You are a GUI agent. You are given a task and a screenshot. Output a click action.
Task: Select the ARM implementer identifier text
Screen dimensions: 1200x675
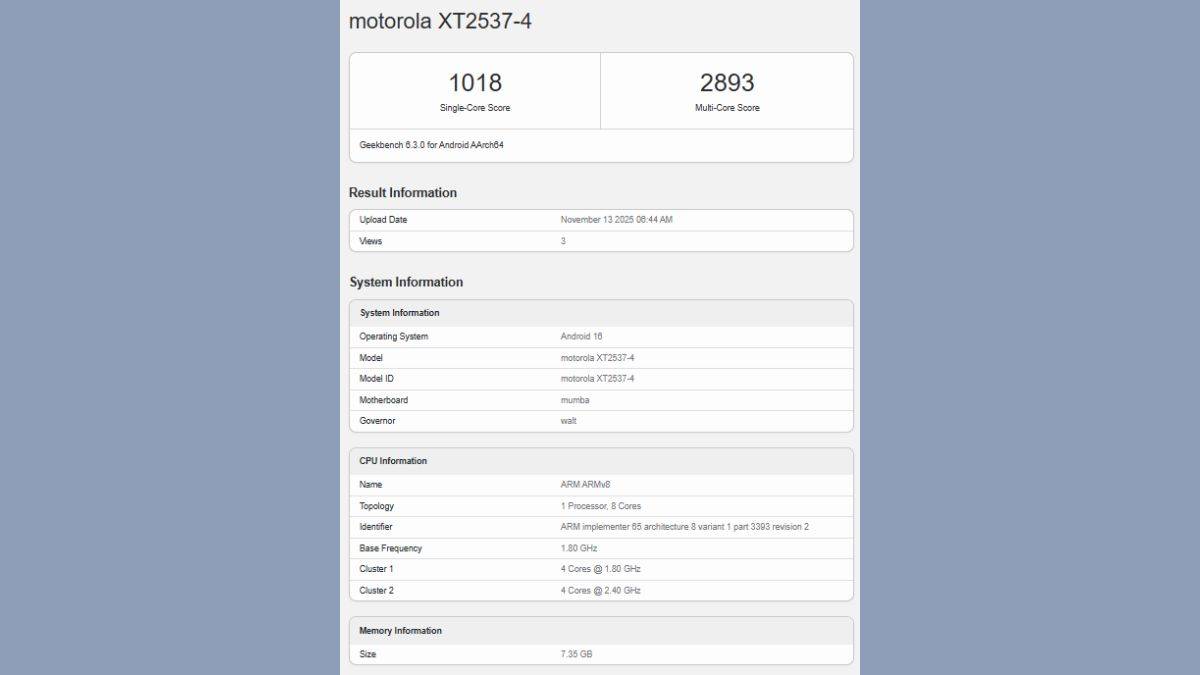684,527
